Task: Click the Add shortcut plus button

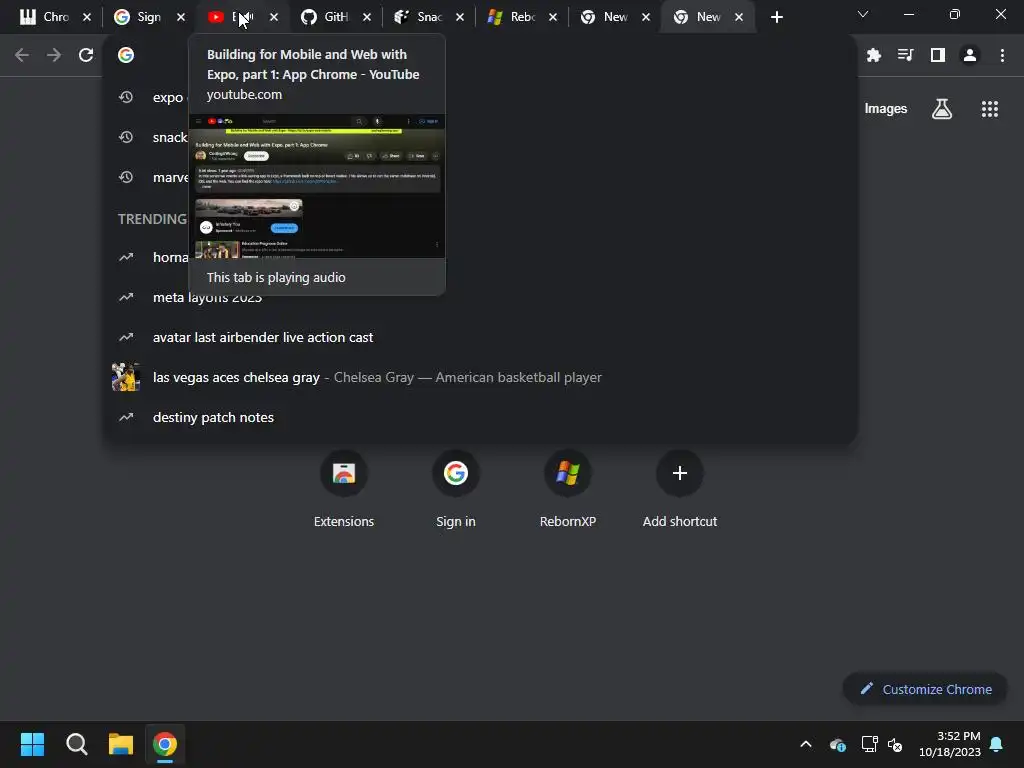Action: point(680,473)
